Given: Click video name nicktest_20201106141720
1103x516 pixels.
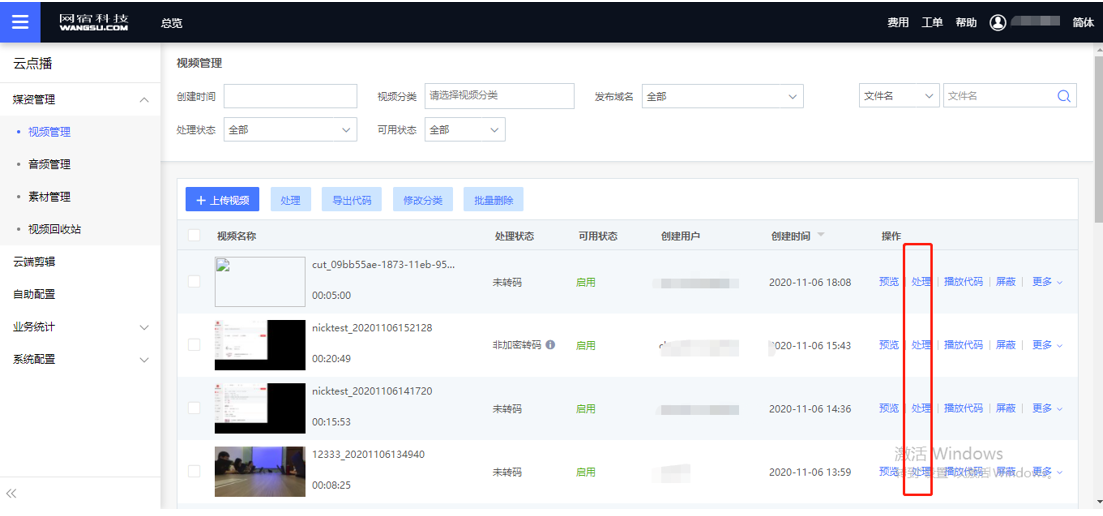Looking at the screenshot, I should point(372,391).
